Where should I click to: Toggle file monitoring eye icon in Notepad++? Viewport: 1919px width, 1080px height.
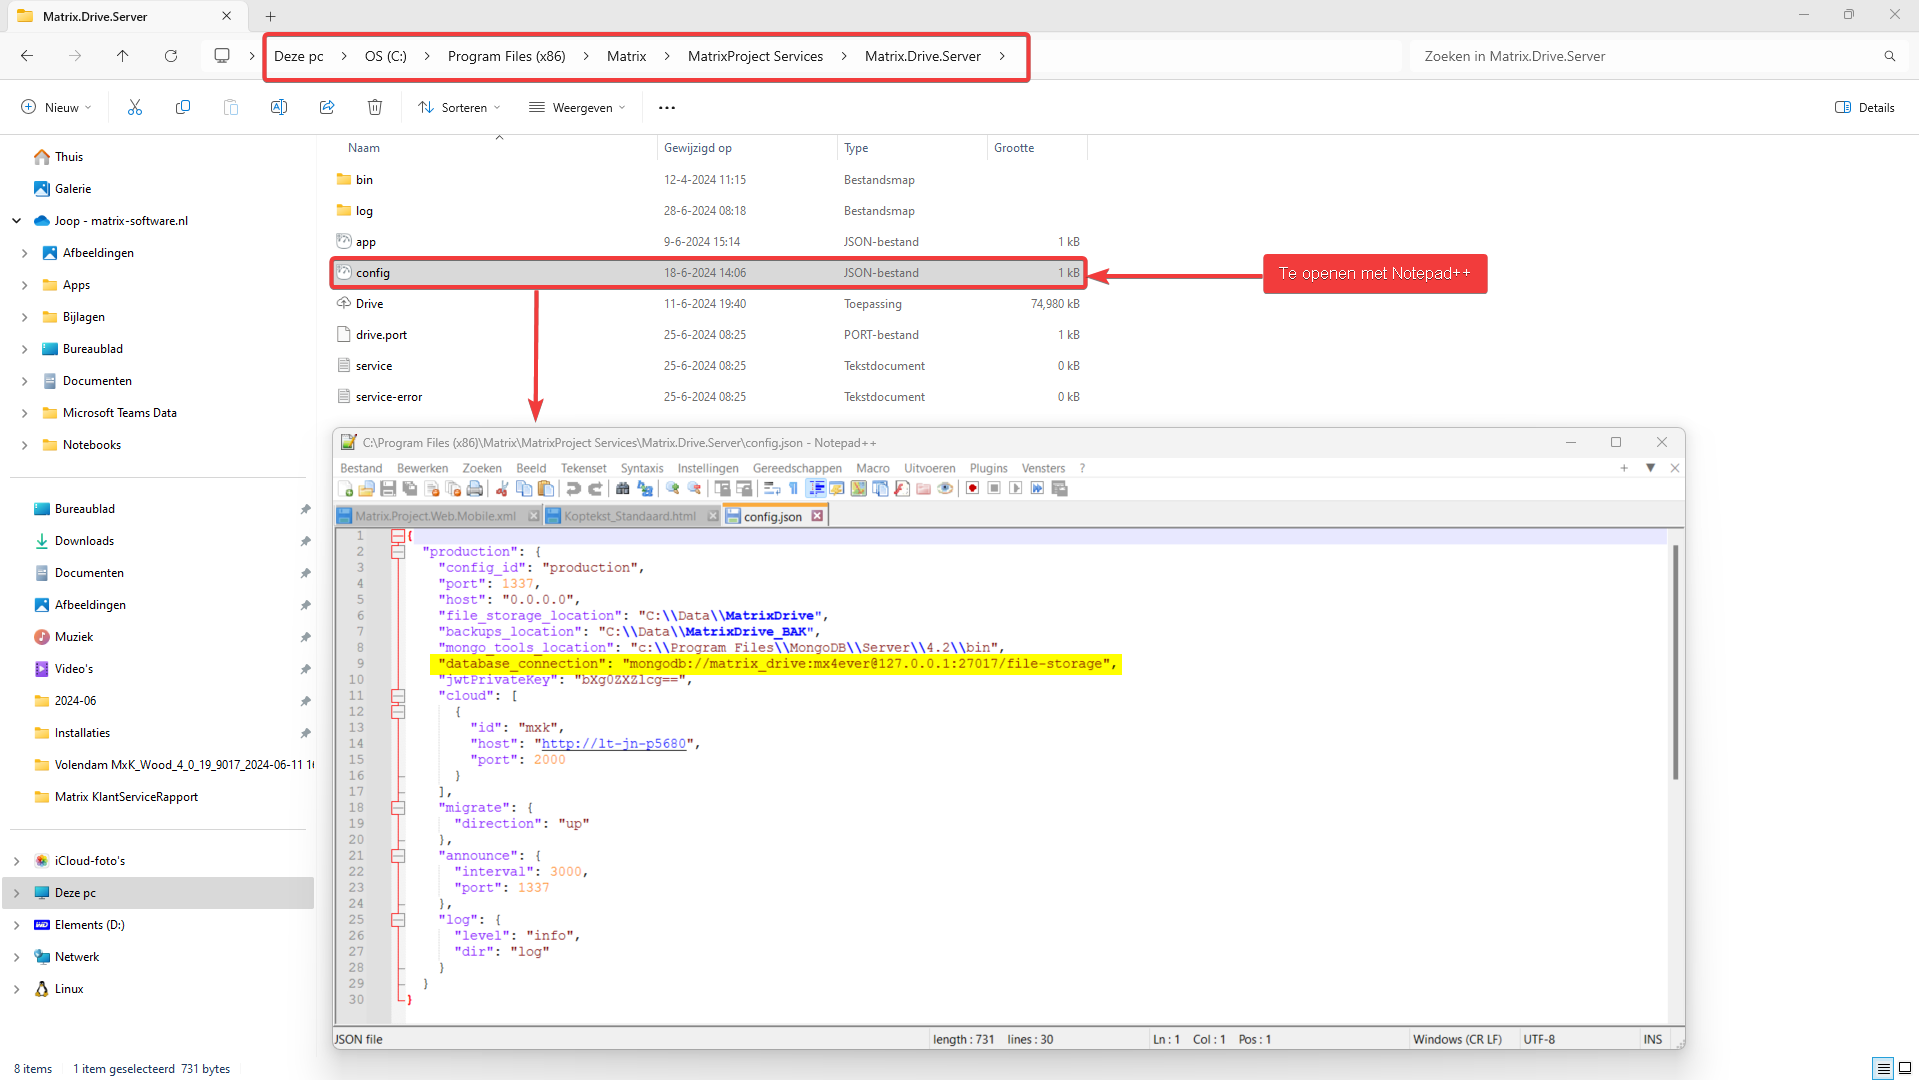944,488
